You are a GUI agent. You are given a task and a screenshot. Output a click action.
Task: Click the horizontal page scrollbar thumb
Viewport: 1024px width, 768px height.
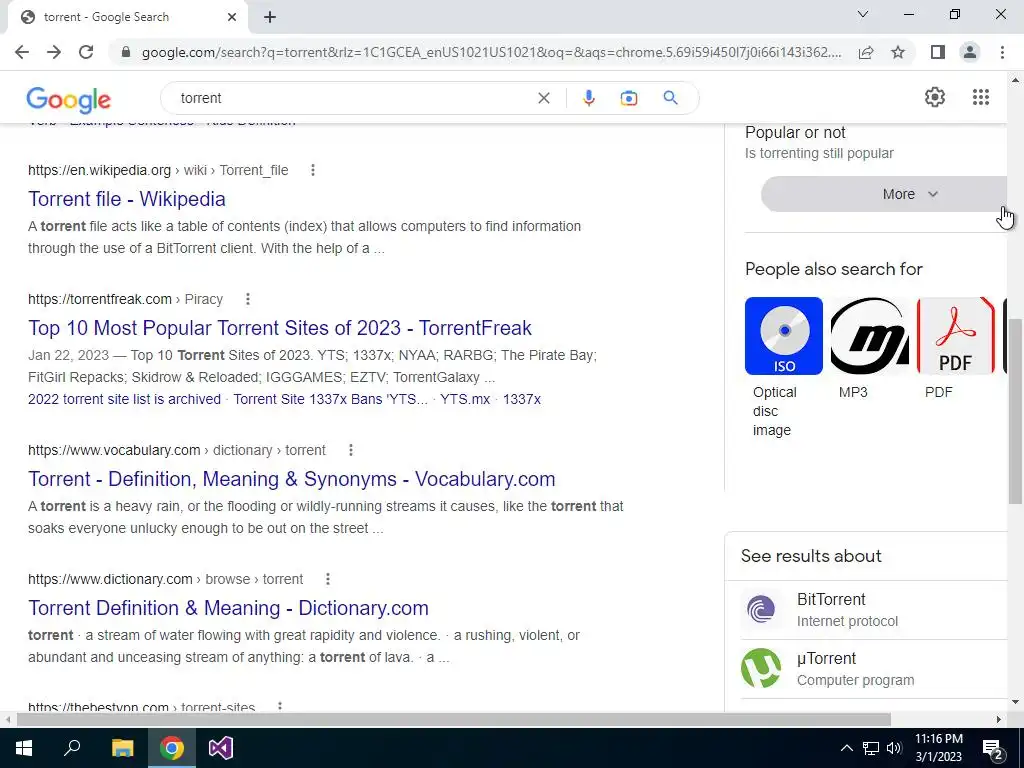pyautogui.click(x=453, y=719)
